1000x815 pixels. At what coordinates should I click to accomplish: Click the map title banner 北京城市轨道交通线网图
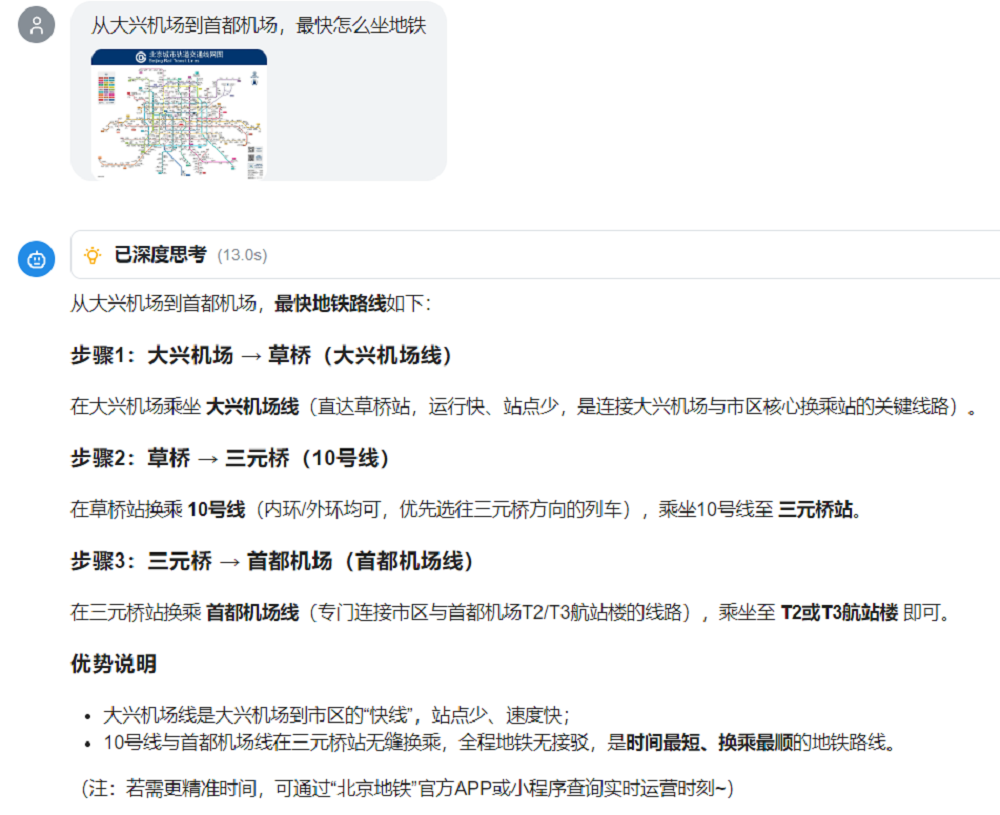tap(186, 57)
